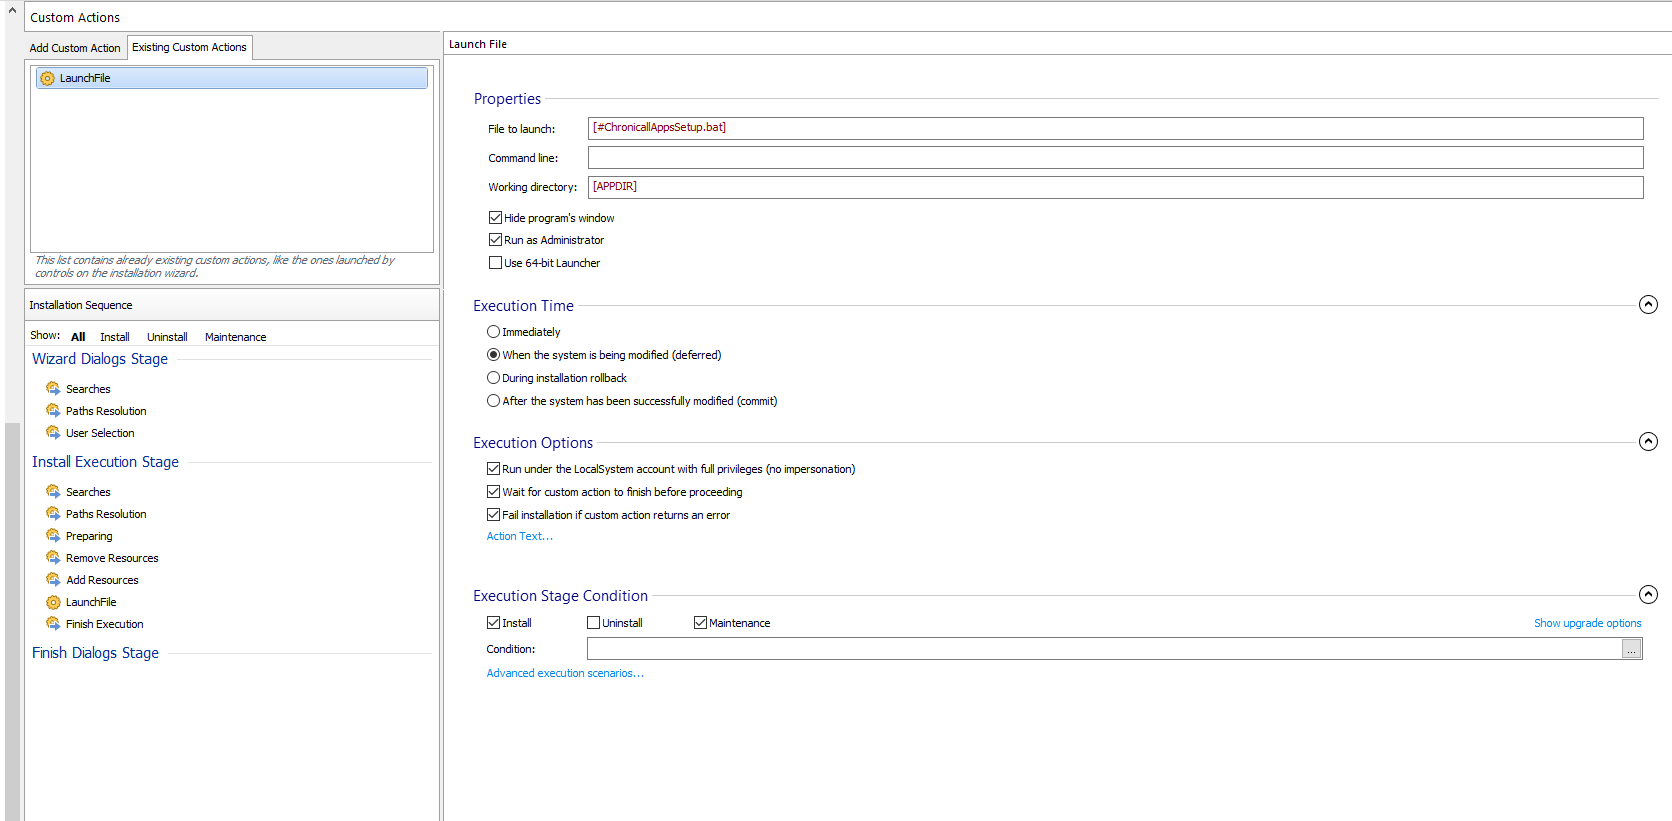This screenshot has height=821, width=1672.
Task: Select the Add Resources label
Action: (102, 580)
